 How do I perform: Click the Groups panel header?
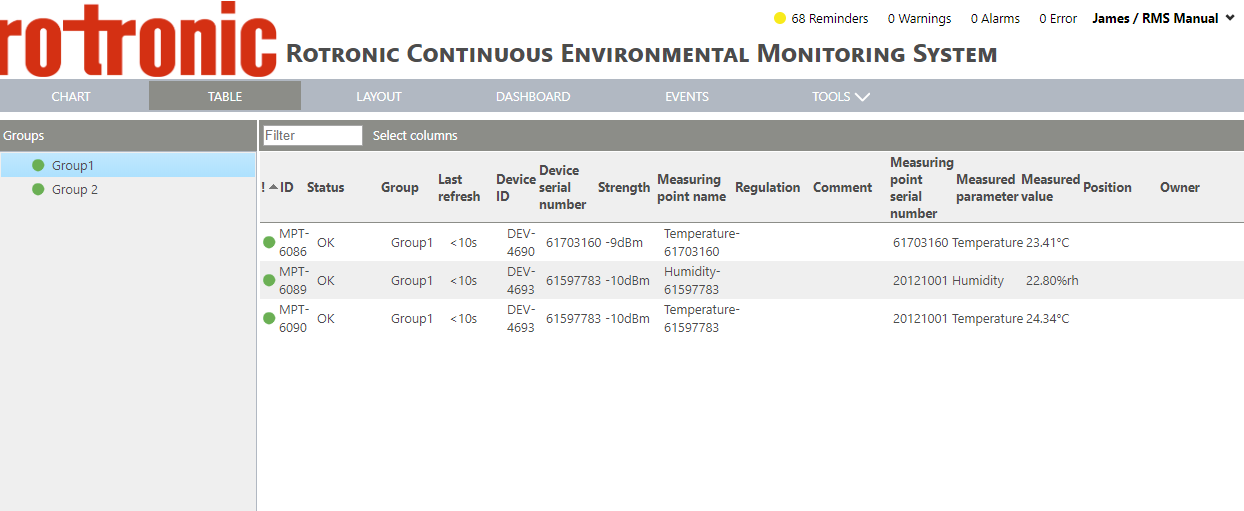[x=128, y=135]
